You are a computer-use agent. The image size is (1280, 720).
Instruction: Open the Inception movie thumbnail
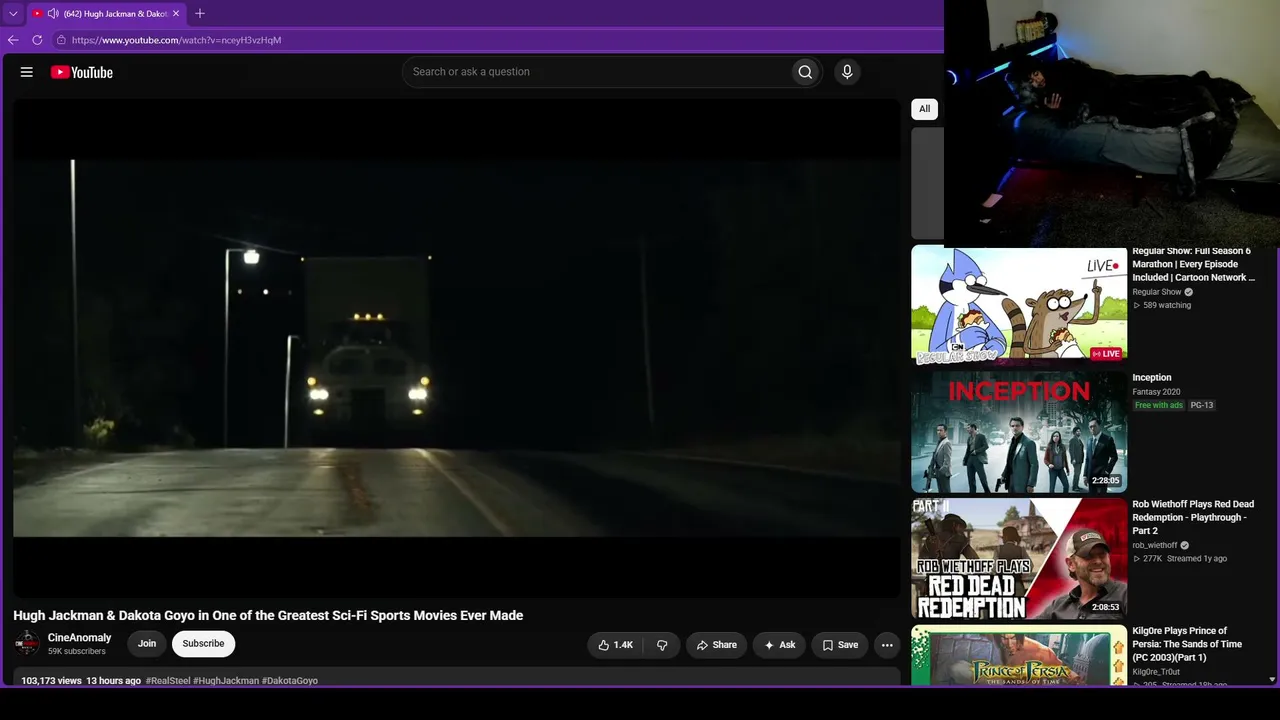1019,432
